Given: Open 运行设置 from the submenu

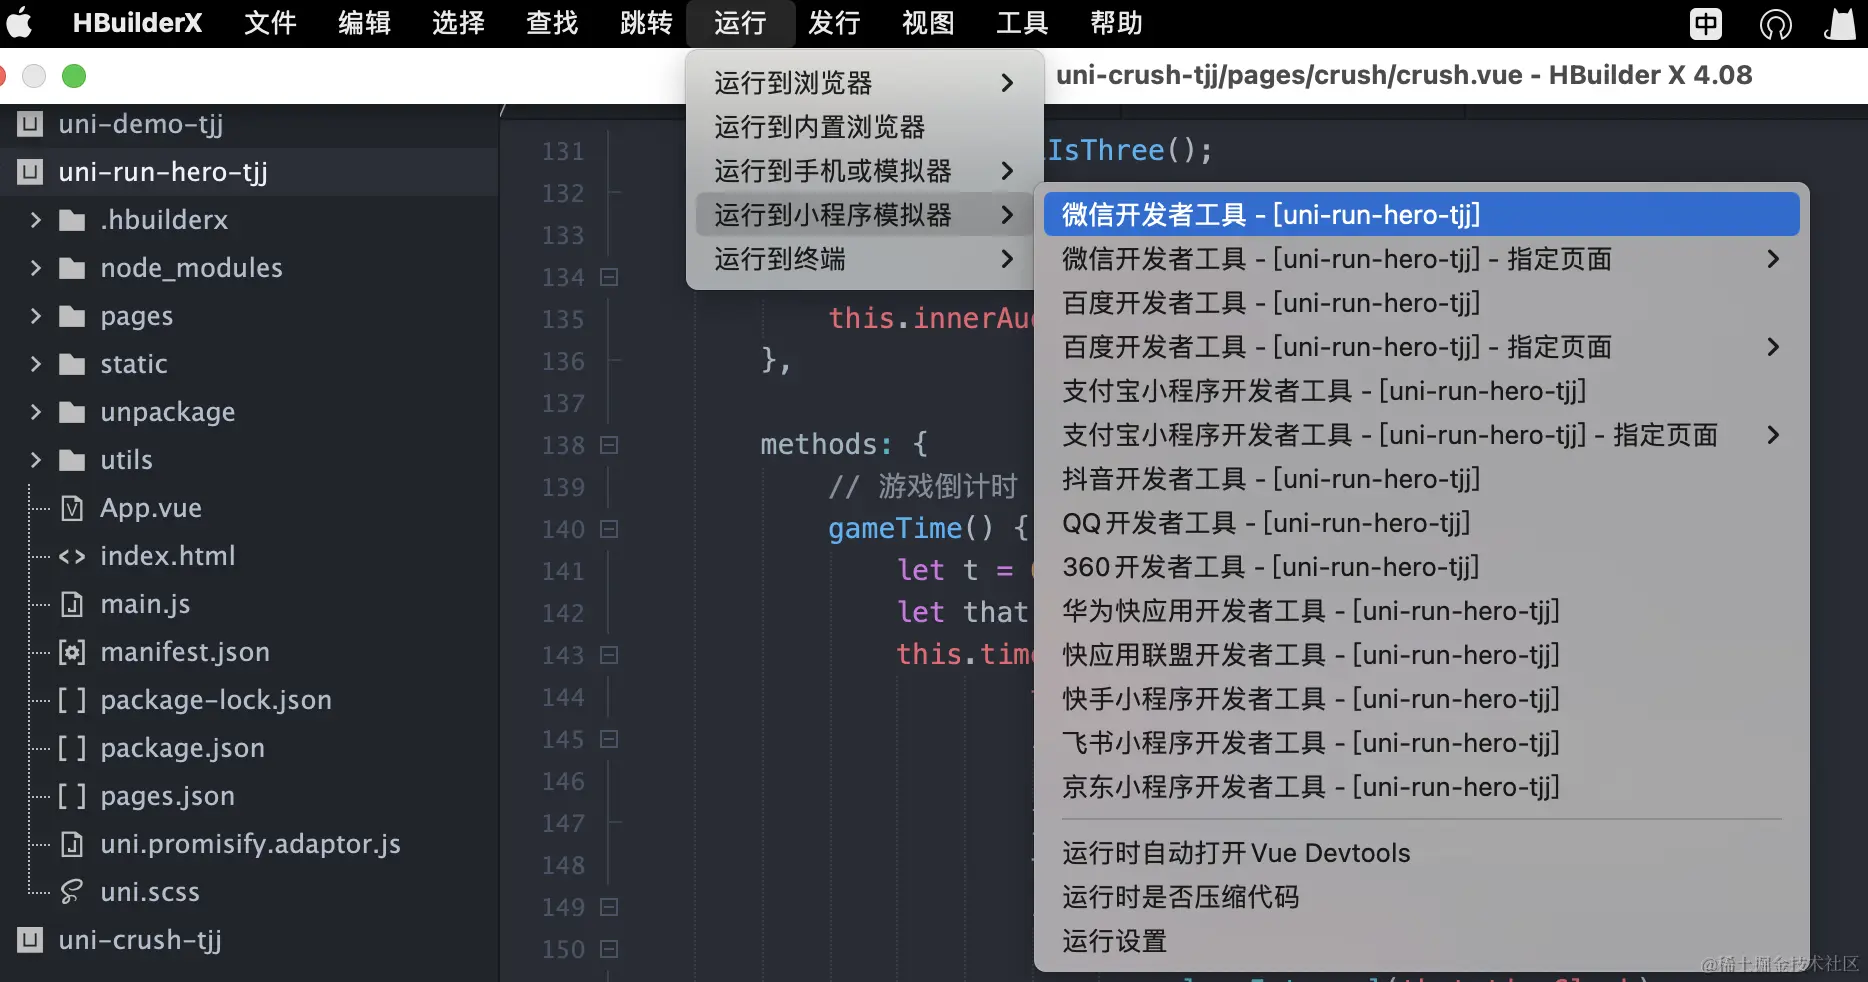Looking at the screenshot, I should [x=1421, y=941].
